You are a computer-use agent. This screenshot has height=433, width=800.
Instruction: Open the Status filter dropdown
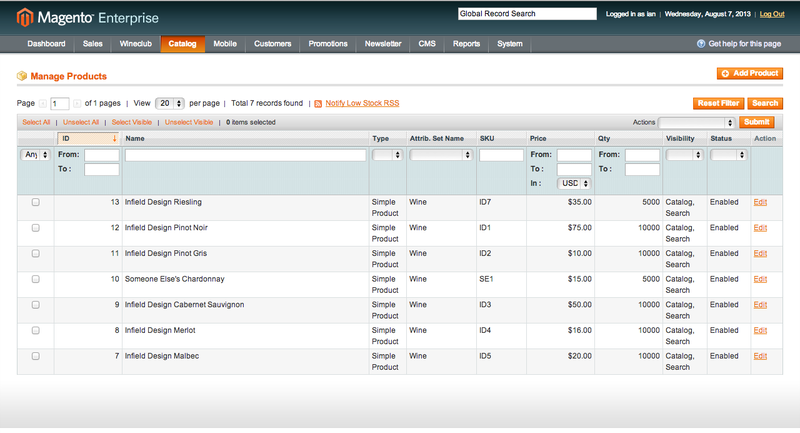pyautogui.click(x=729, y=155)
